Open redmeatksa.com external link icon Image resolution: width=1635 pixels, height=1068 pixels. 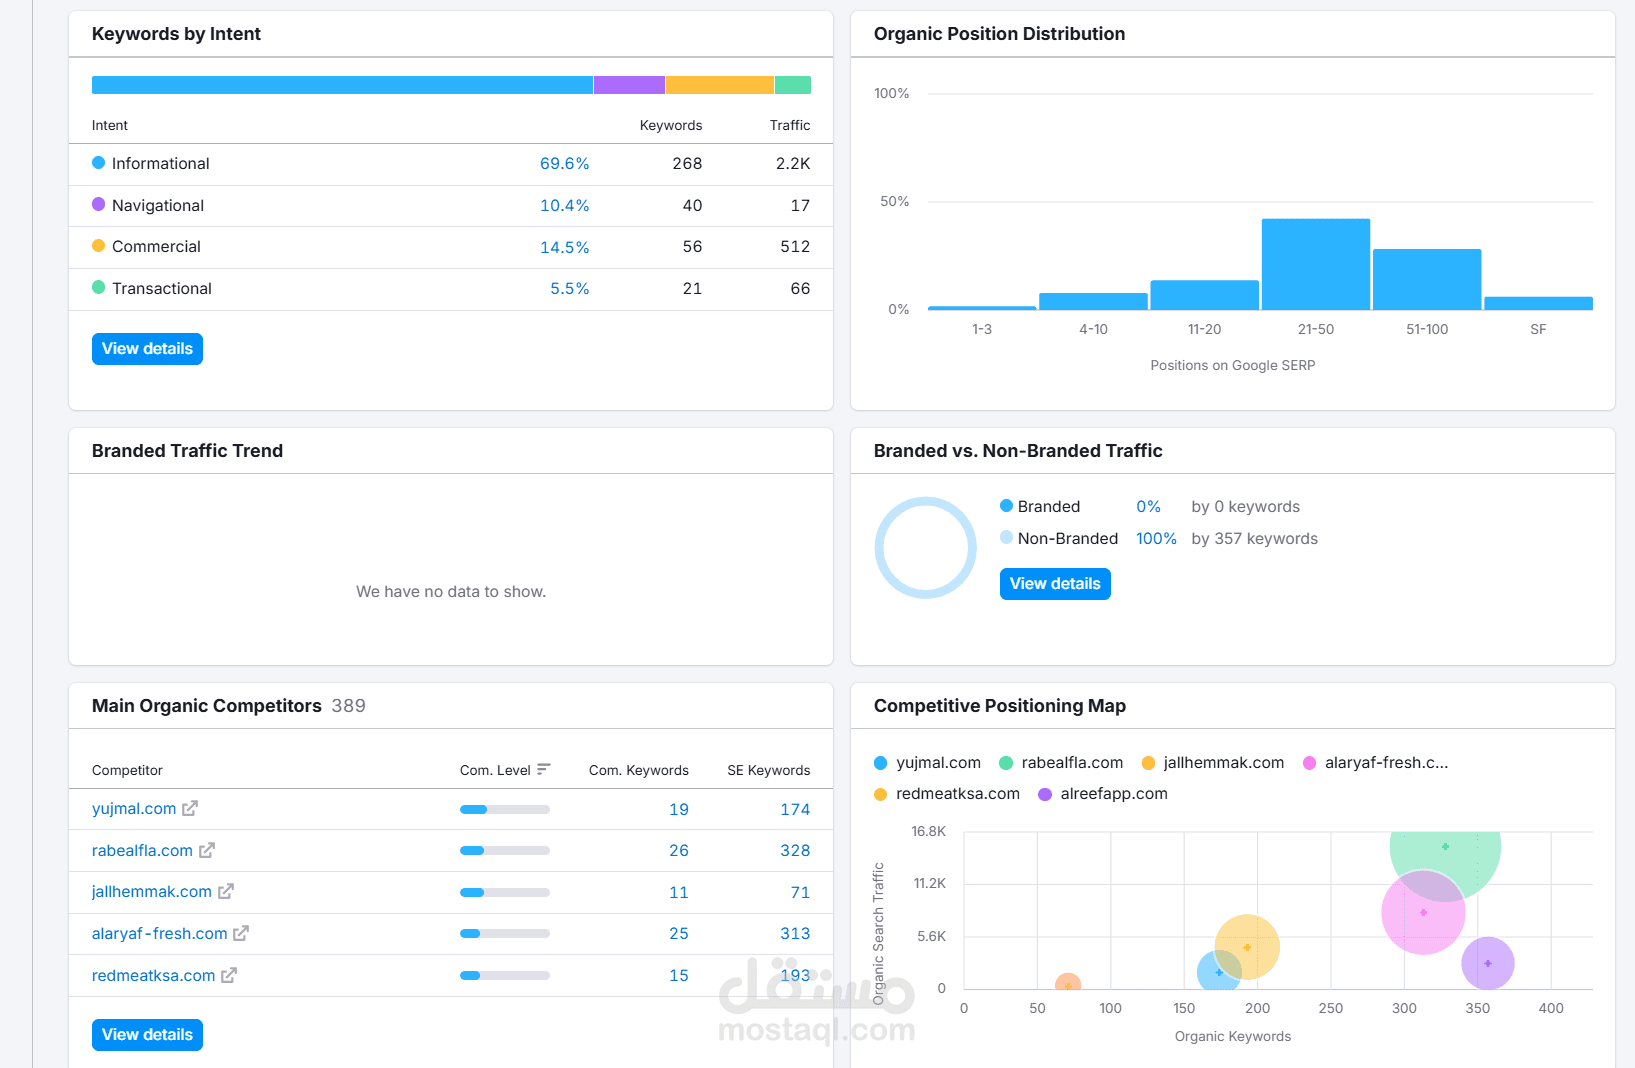[229, 975]
